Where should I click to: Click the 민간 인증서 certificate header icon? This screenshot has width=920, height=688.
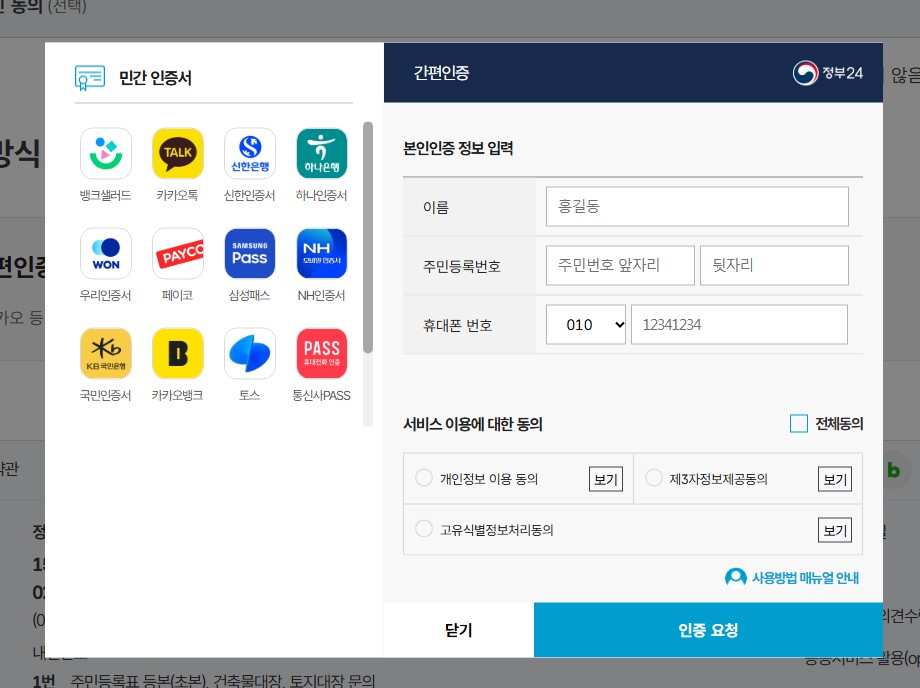point(90,77)
